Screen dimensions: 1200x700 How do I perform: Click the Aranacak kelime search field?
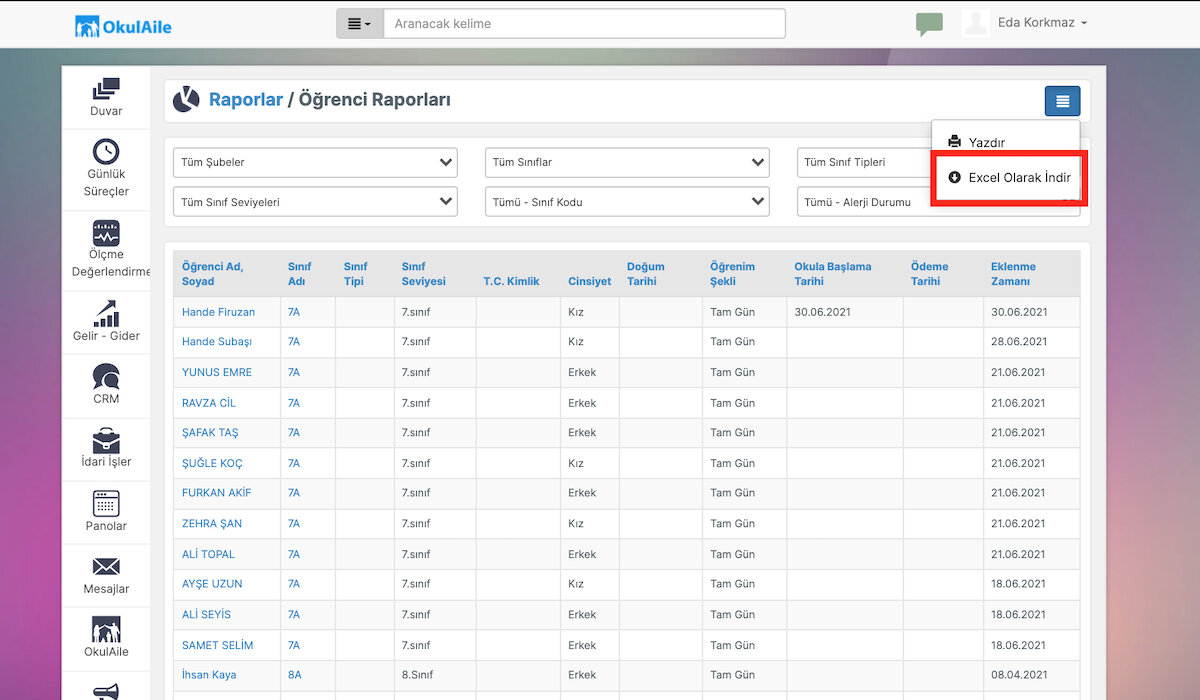coord(584,24)
